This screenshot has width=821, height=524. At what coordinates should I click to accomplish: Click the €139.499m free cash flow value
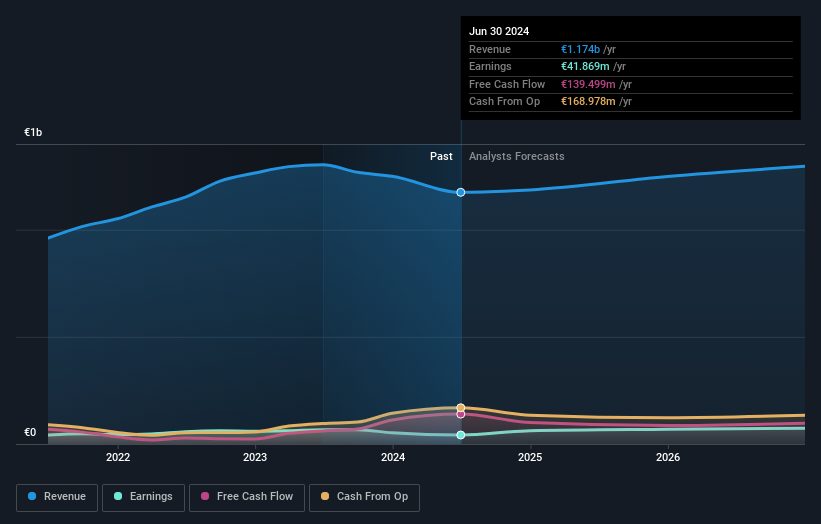(588, 84)
